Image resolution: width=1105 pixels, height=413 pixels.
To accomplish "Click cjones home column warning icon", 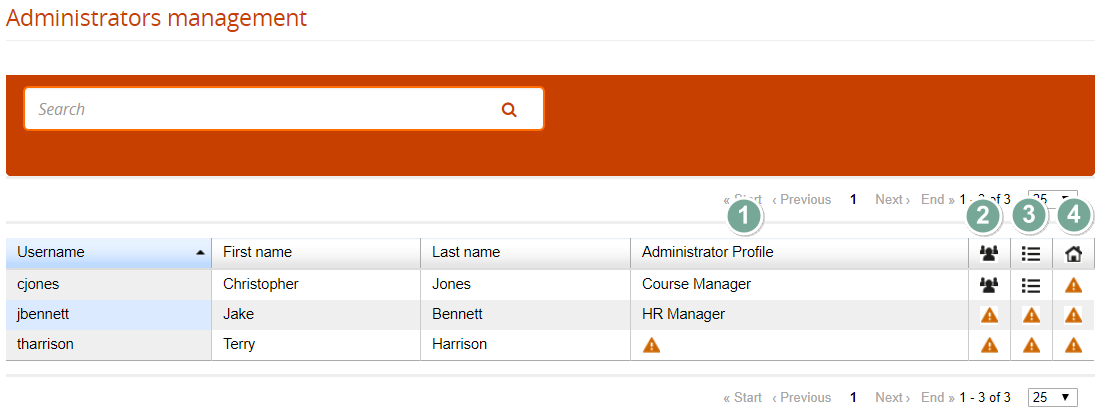I will pos(1074,285).
